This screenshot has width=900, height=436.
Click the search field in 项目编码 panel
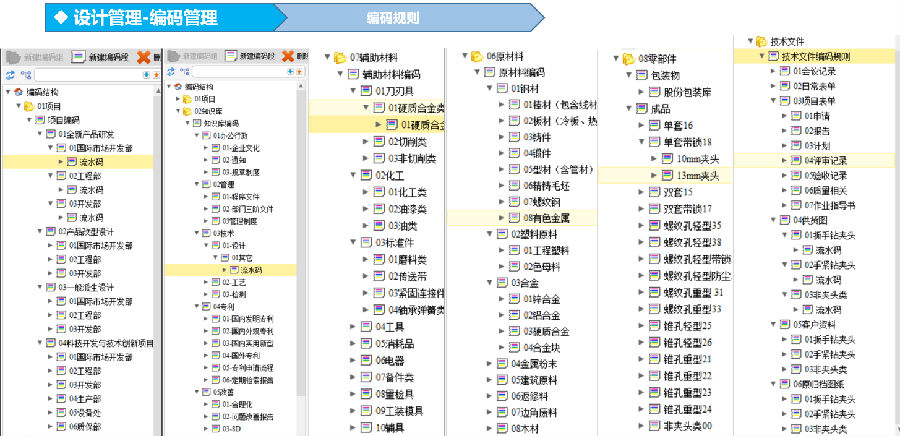coord(88,75)
